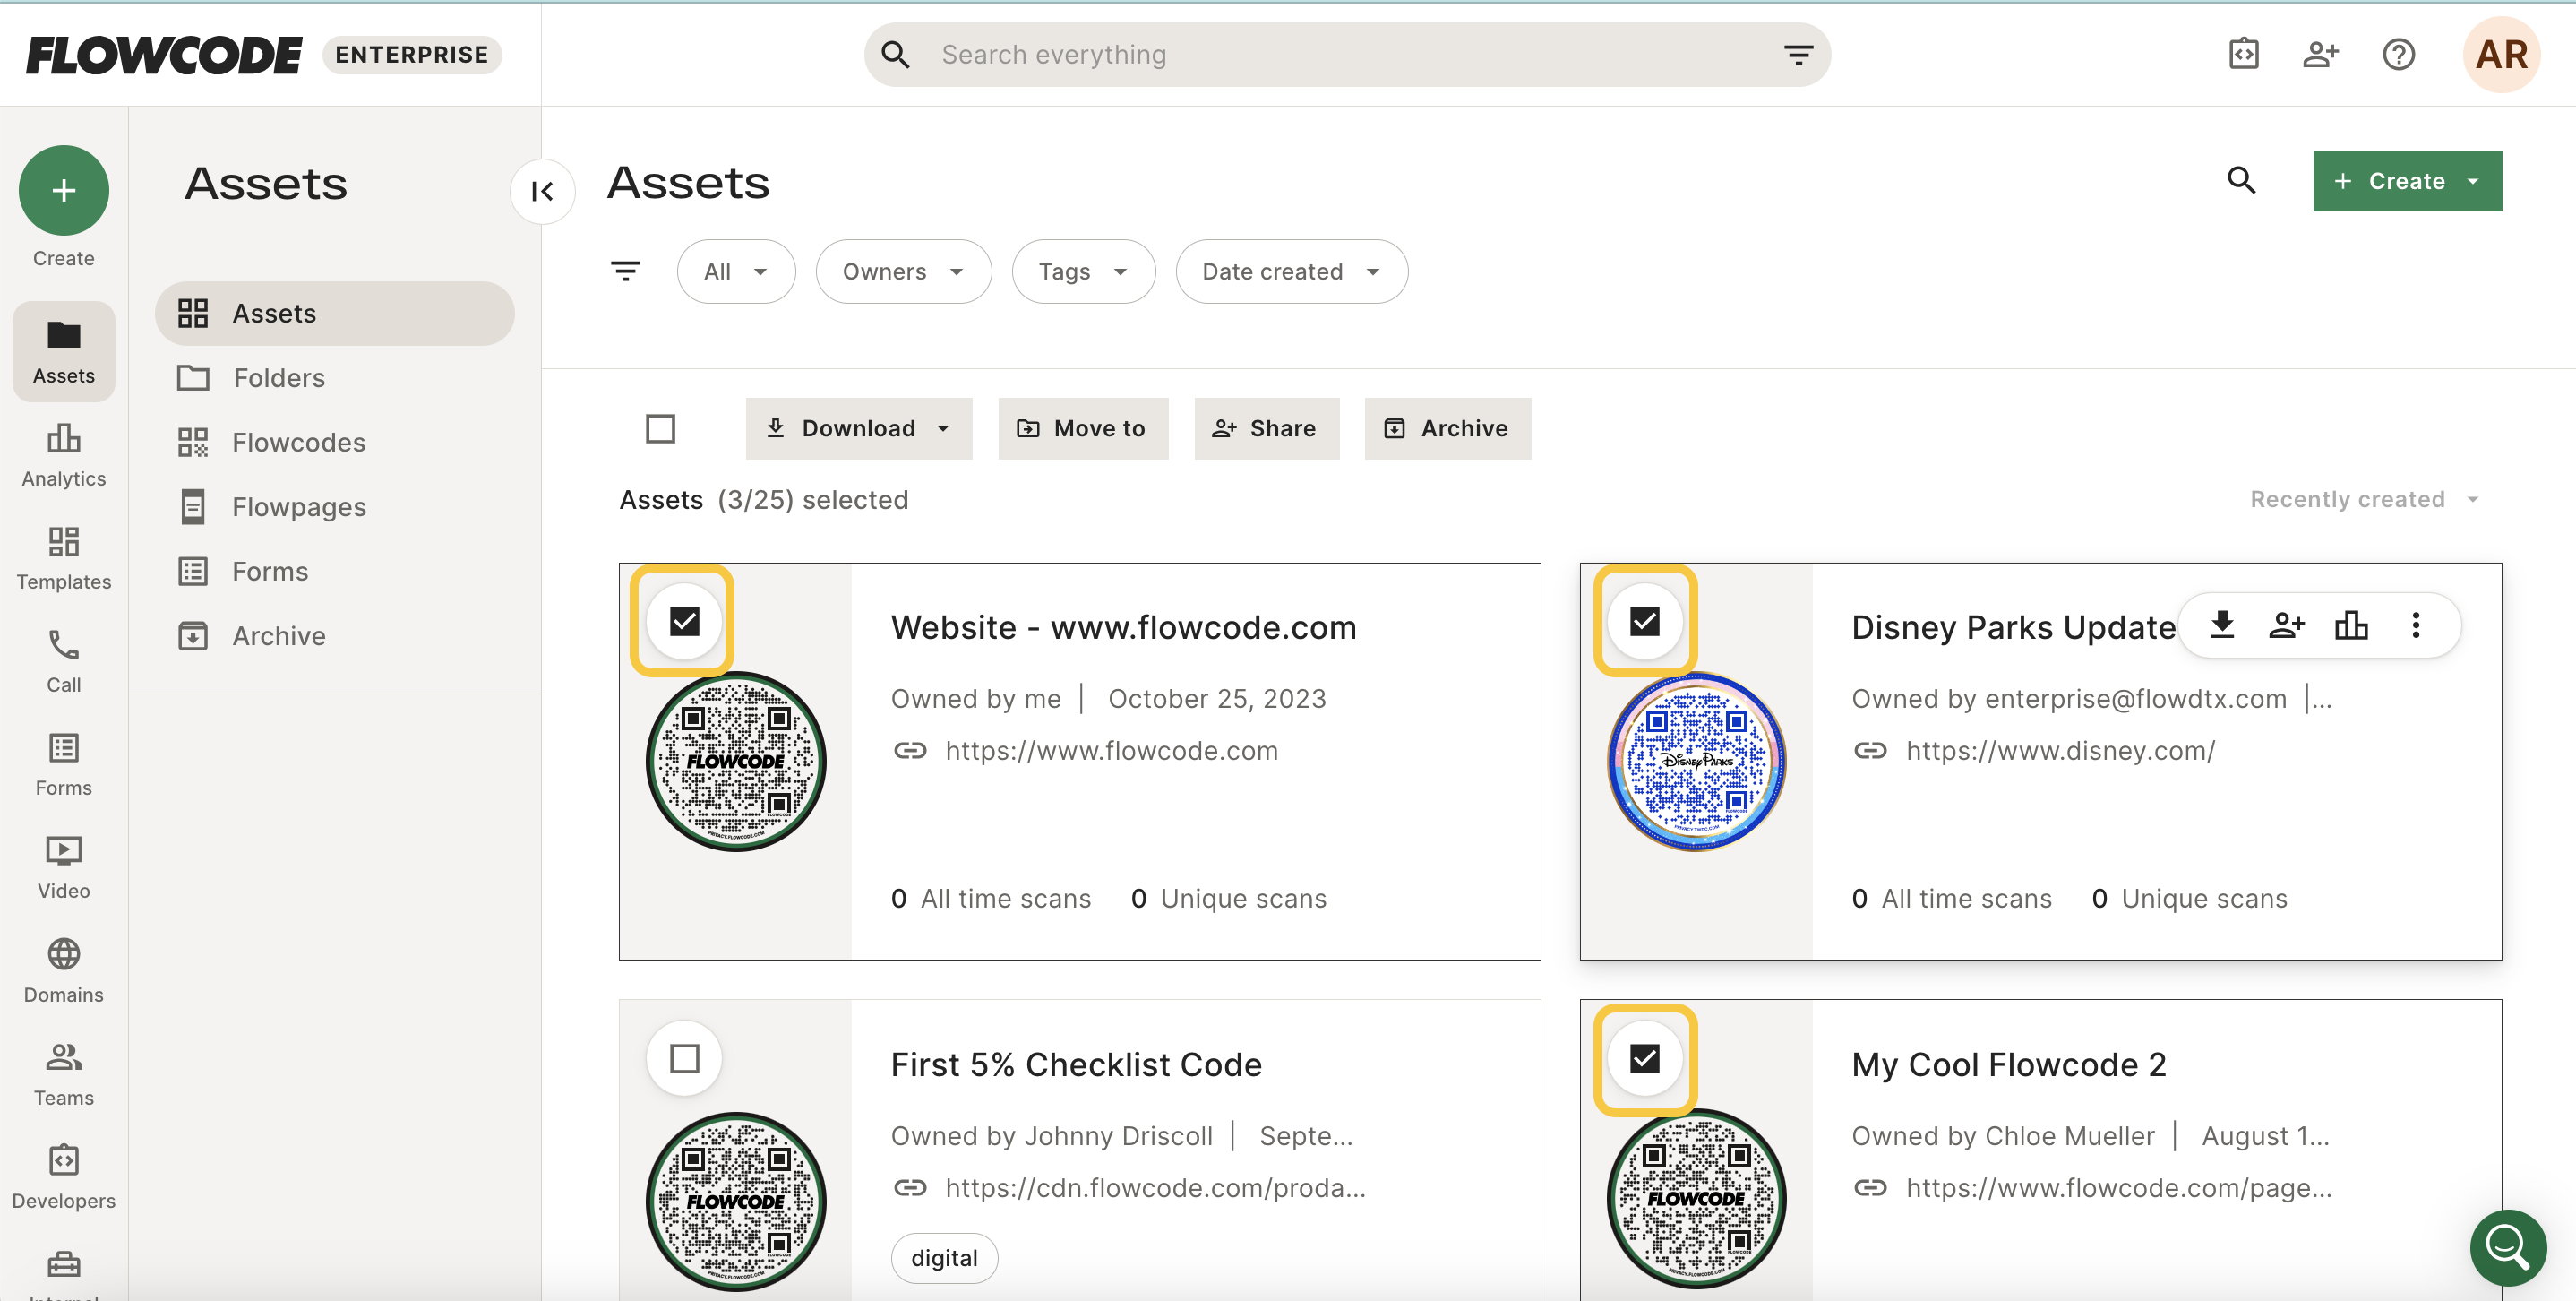Open Teams in the left rail
Screen dimensions: 2576x1301
(64, 1073)
